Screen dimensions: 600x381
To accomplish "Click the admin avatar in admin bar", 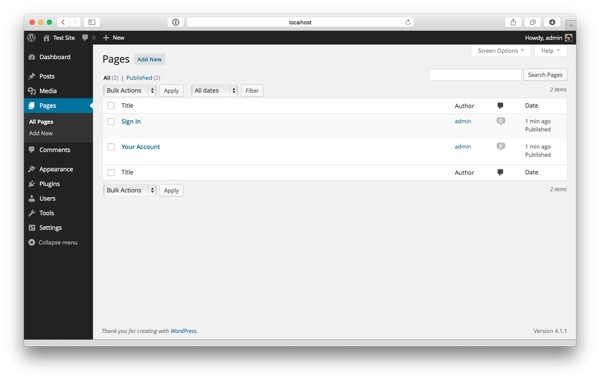I will pos(569,37).
